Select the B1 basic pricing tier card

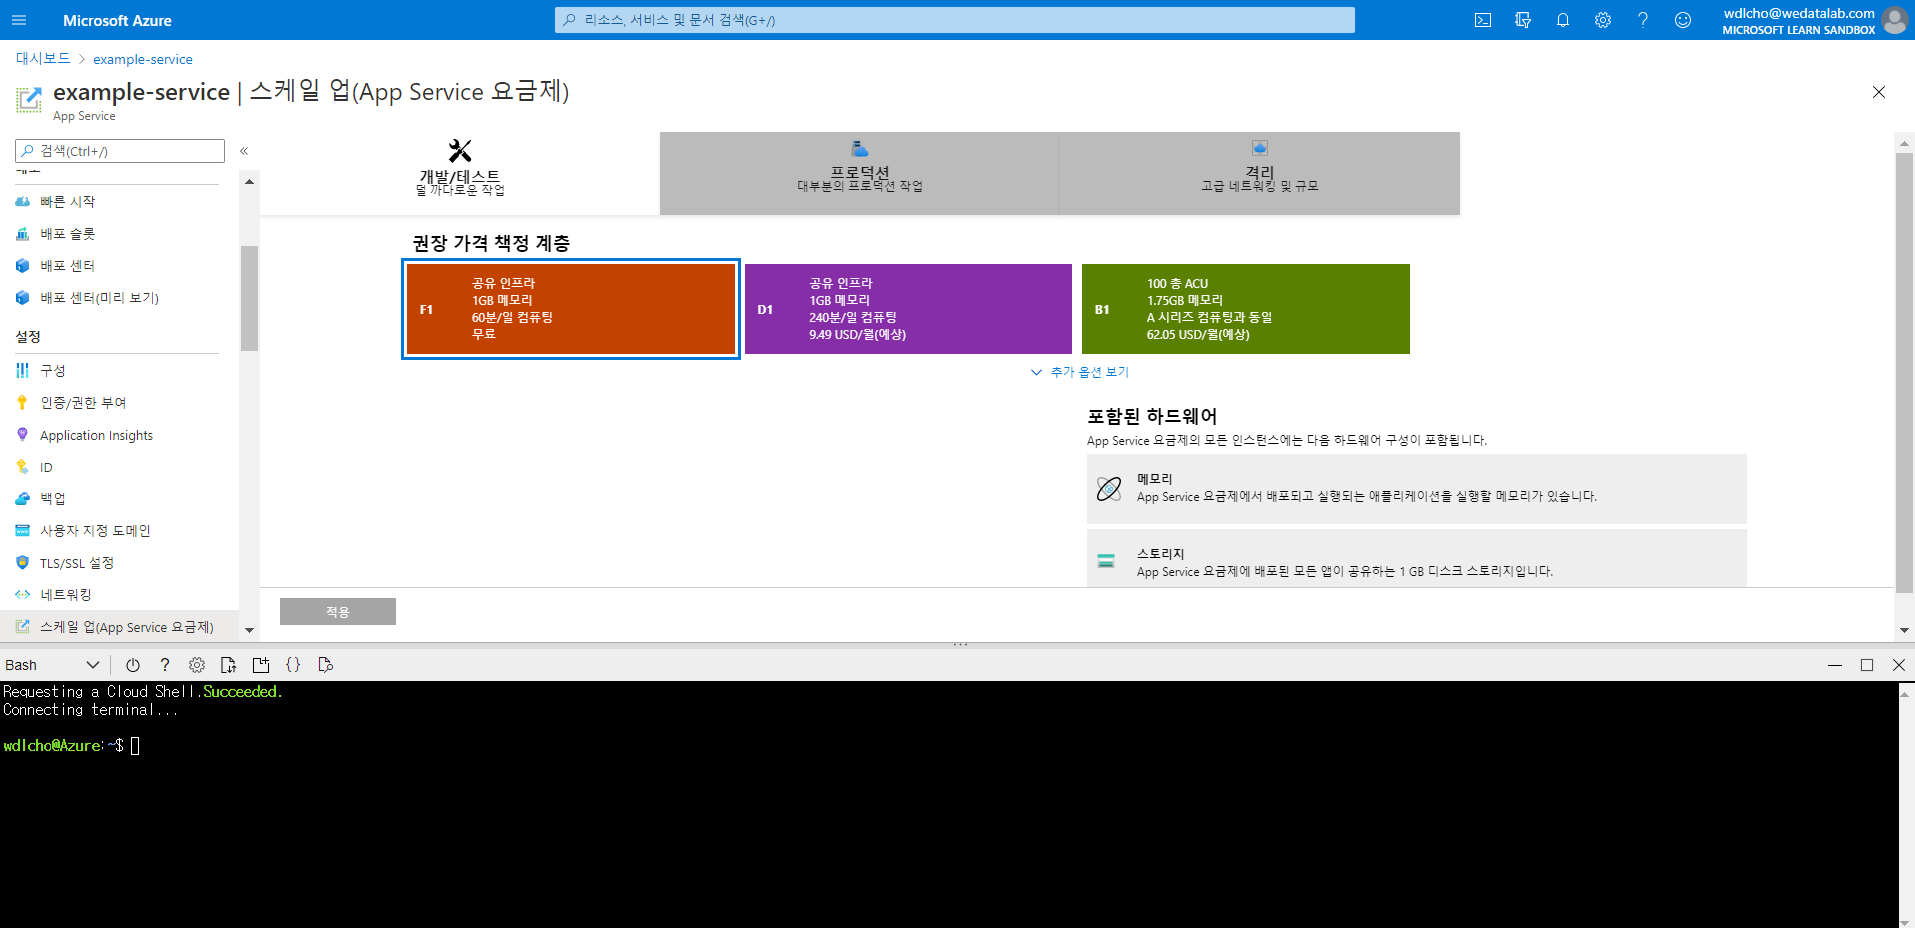pos(1246,309)
